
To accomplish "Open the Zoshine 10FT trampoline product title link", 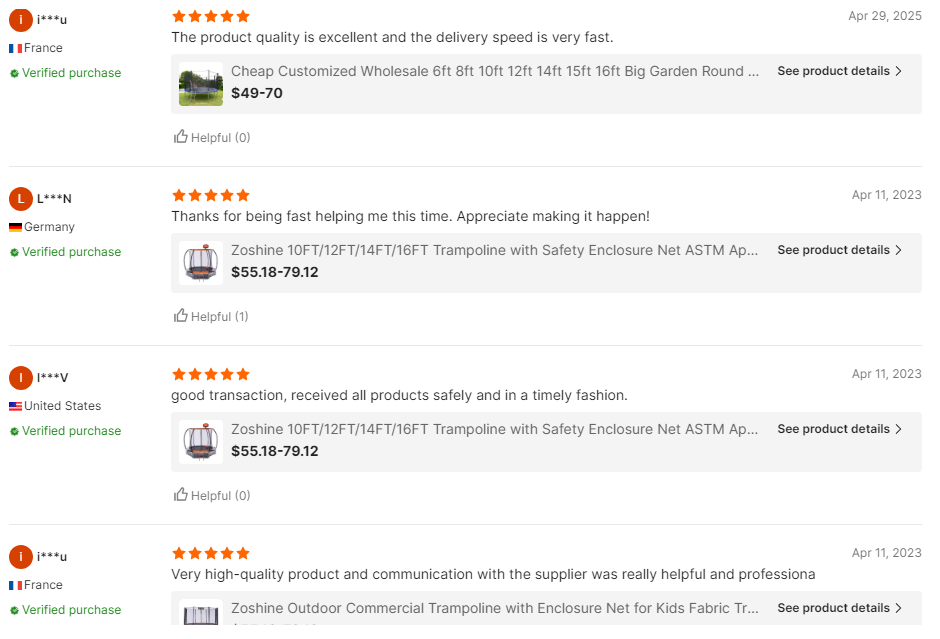I will coord(493,250).
